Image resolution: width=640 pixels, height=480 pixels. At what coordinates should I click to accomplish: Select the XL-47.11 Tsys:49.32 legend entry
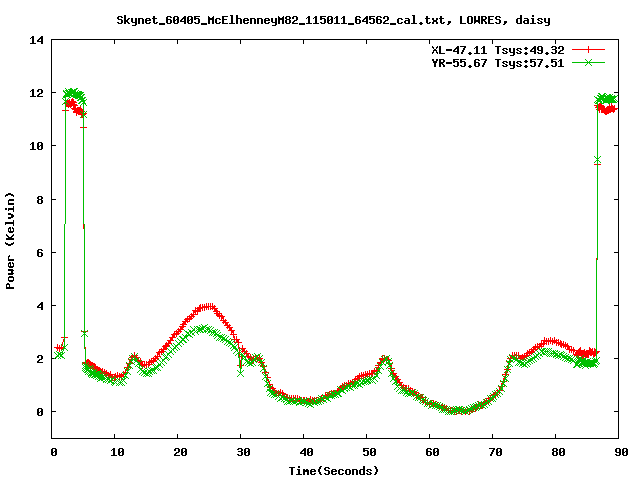pyautogui.click(x=498, y=50)
